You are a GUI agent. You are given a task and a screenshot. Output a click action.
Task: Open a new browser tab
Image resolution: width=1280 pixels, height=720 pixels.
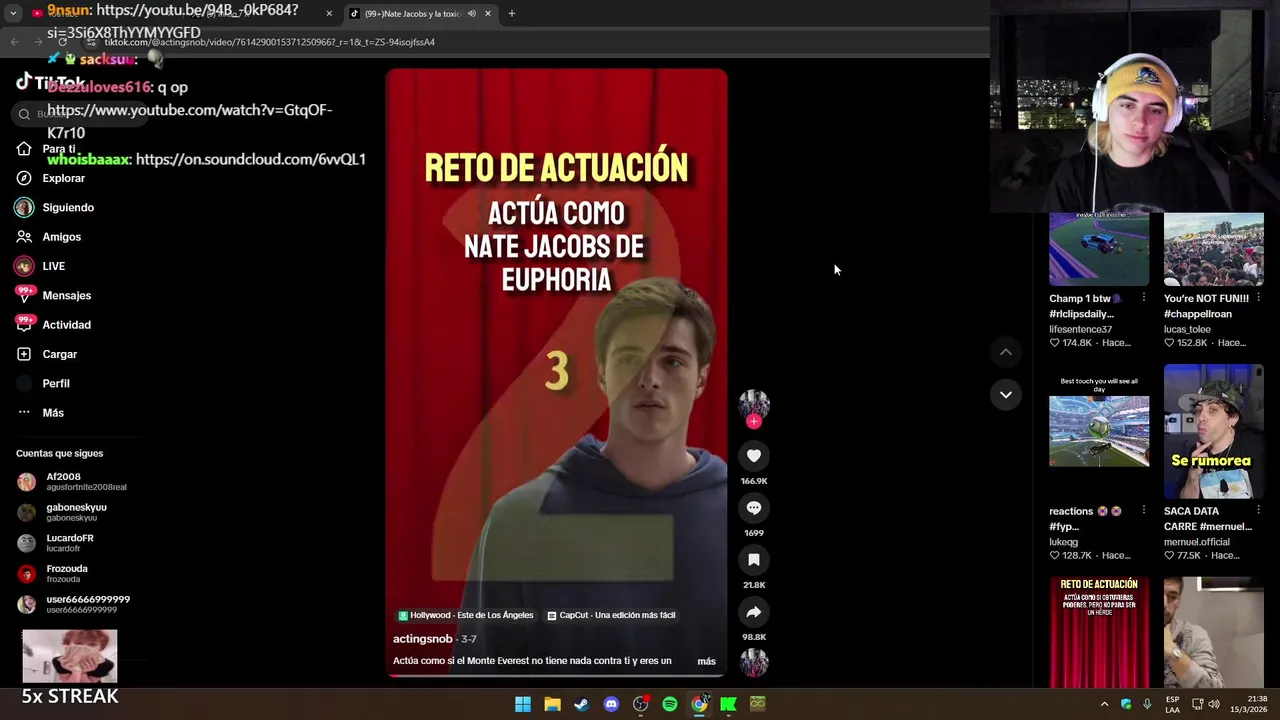coord(511,13)
